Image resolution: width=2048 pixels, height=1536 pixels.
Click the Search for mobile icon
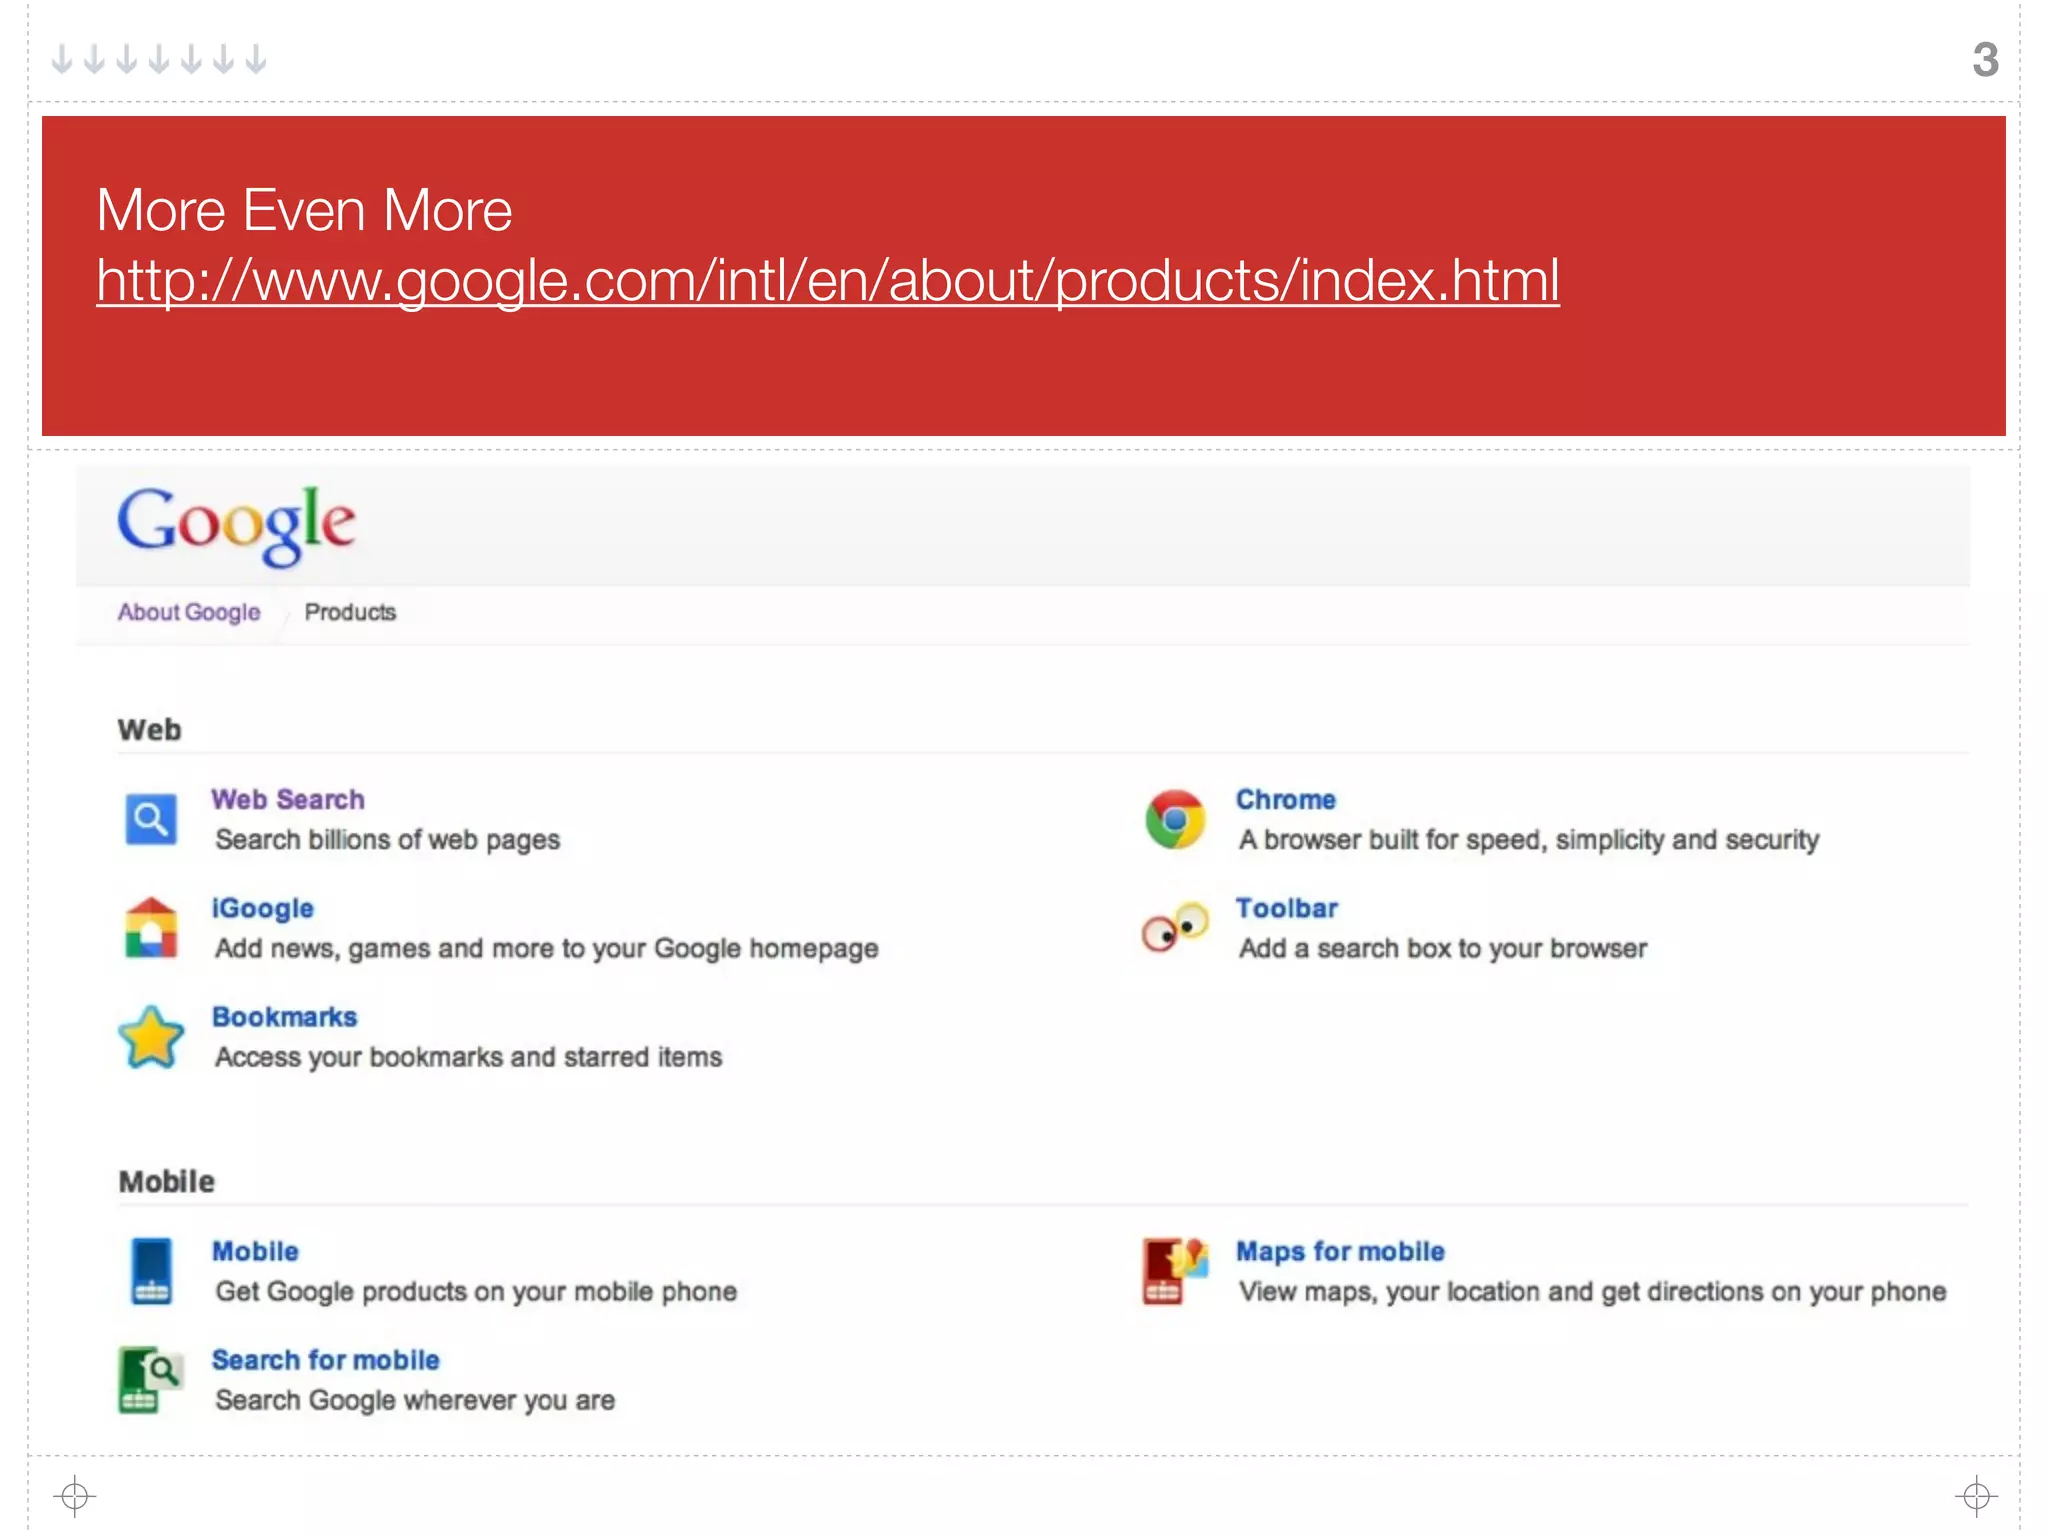pos(151,1379)
